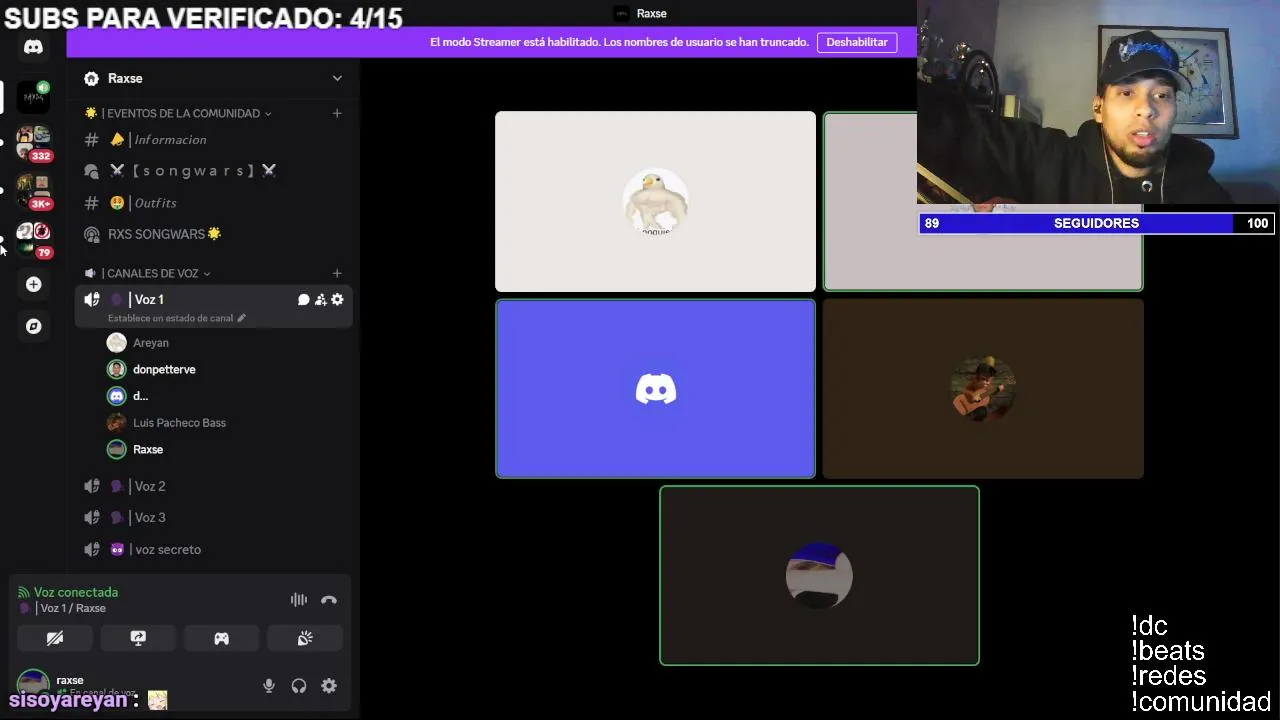Viewport: 1280px width, 720px height.
Task: Open user settings gear icon
Action: (x=329, y=686)
